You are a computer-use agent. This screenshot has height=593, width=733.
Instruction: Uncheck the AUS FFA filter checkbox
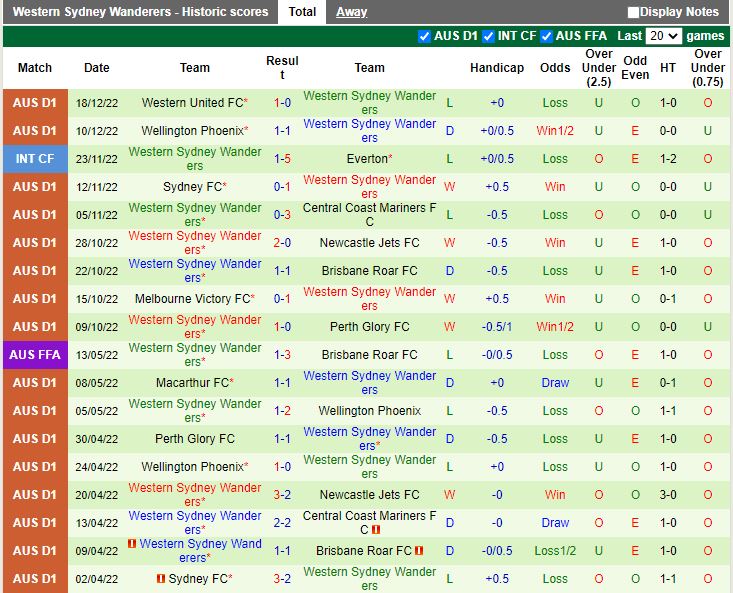pos(546,36)
